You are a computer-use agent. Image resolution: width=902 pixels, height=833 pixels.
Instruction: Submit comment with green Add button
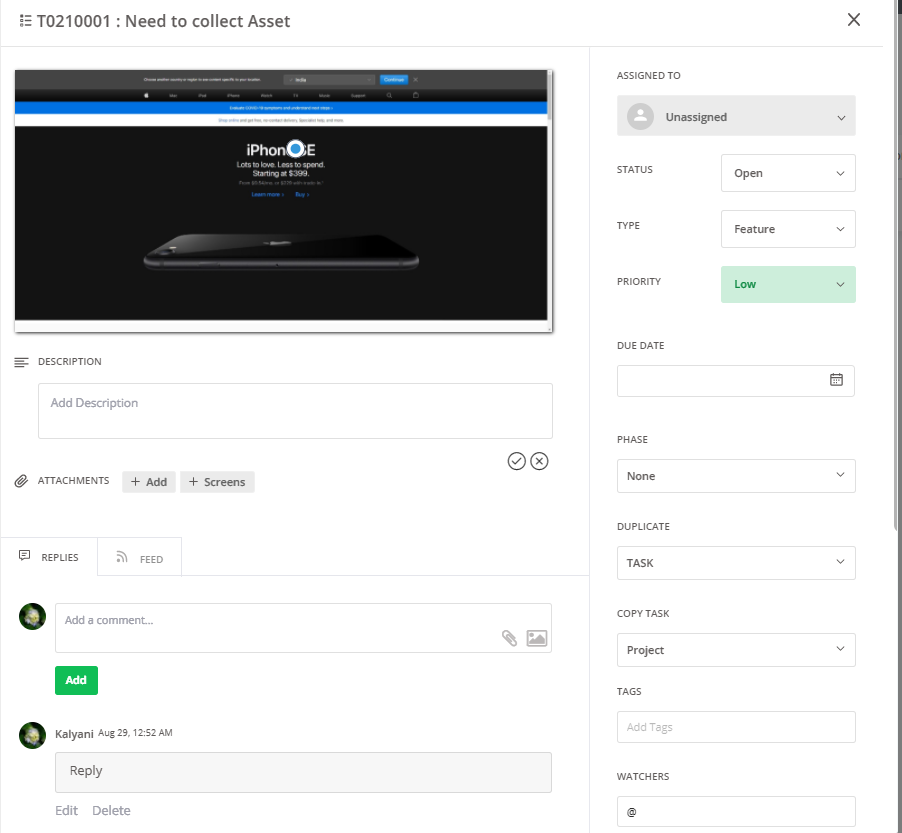[76, 680]
